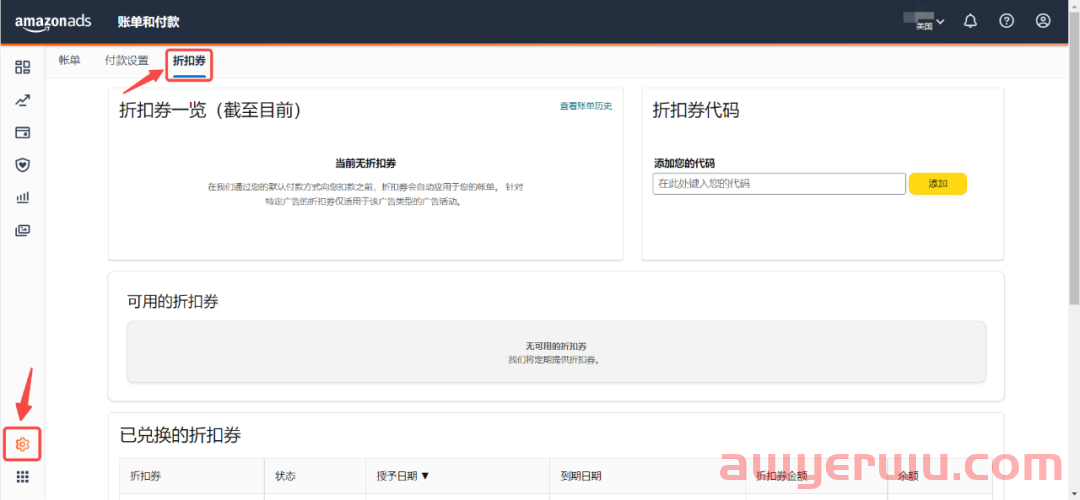Select the shield heart sidebar icon

tap(22, 165)
